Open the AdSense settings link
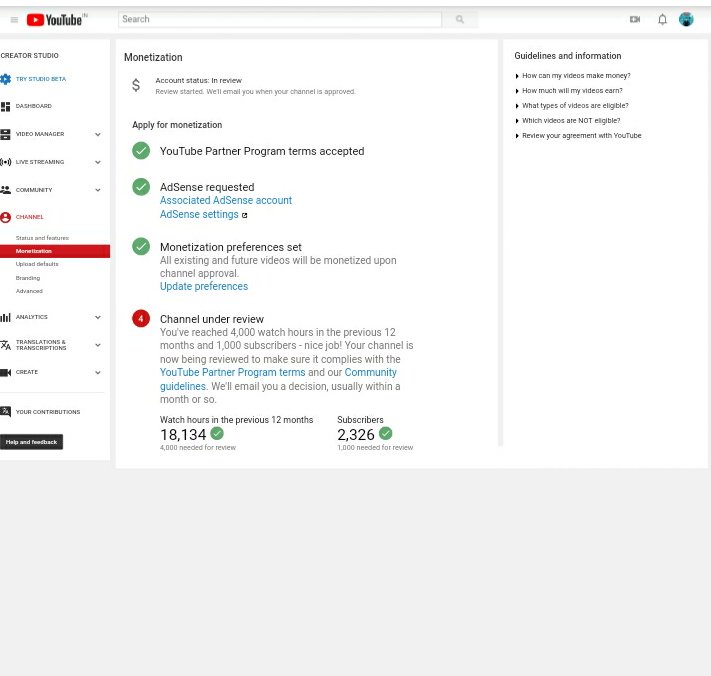 pos(199,214)
